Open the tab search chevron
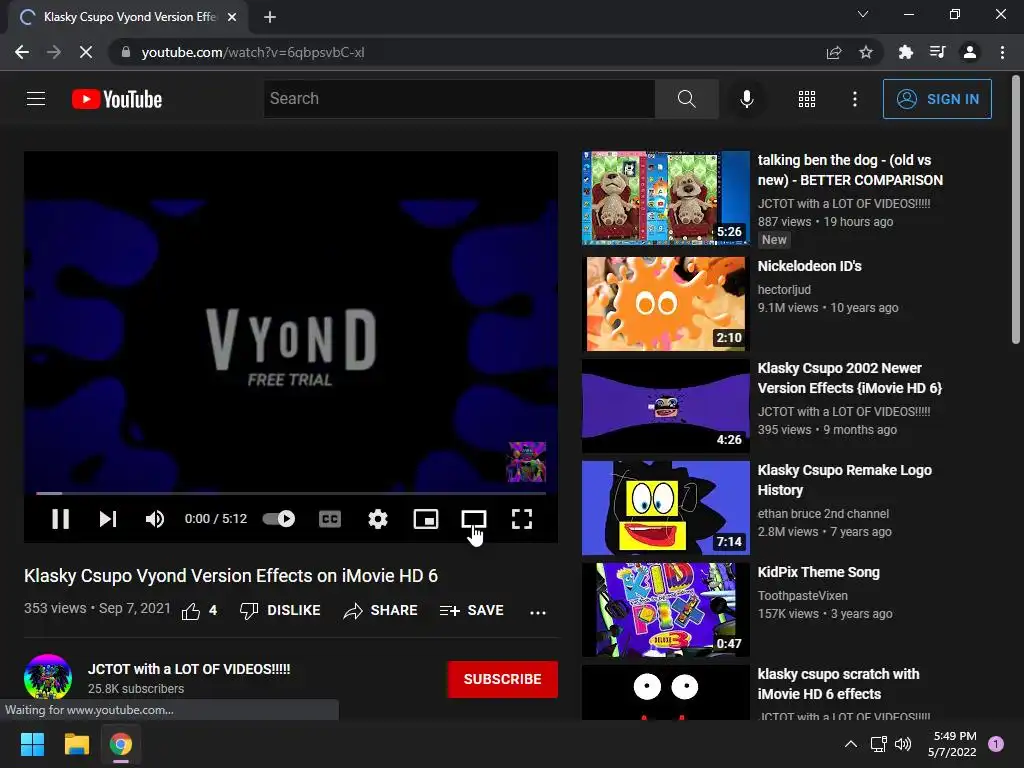This screenshot has height=768, width=1024. 863,14
